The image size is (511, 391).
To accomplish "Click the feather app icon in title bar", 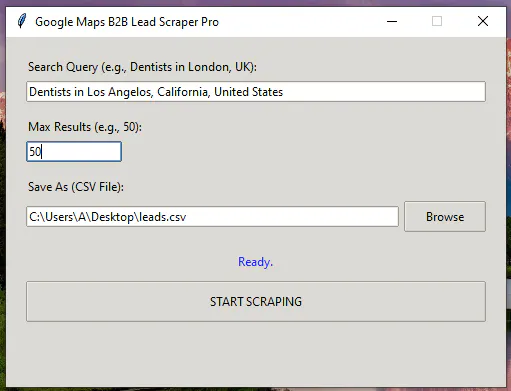I will pos(22,21).
